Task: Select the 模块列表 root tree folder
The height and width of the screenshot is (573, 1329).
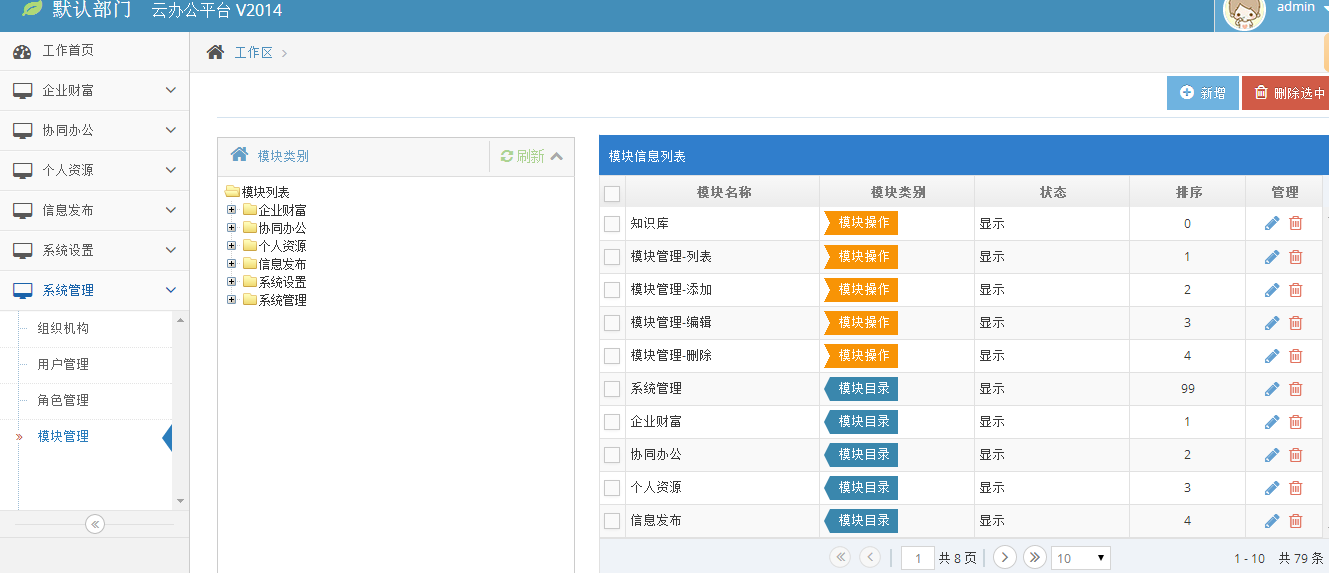Action: pyautogui.click(x=257, y=192)
